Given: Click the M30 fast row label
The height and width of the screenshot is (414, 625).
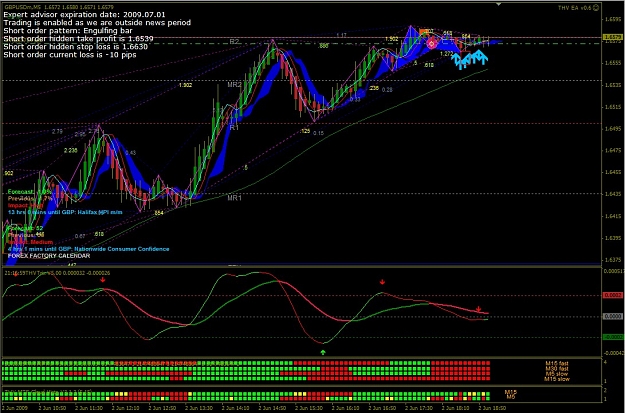Looking at the screenshot, I should coord(557,369).
